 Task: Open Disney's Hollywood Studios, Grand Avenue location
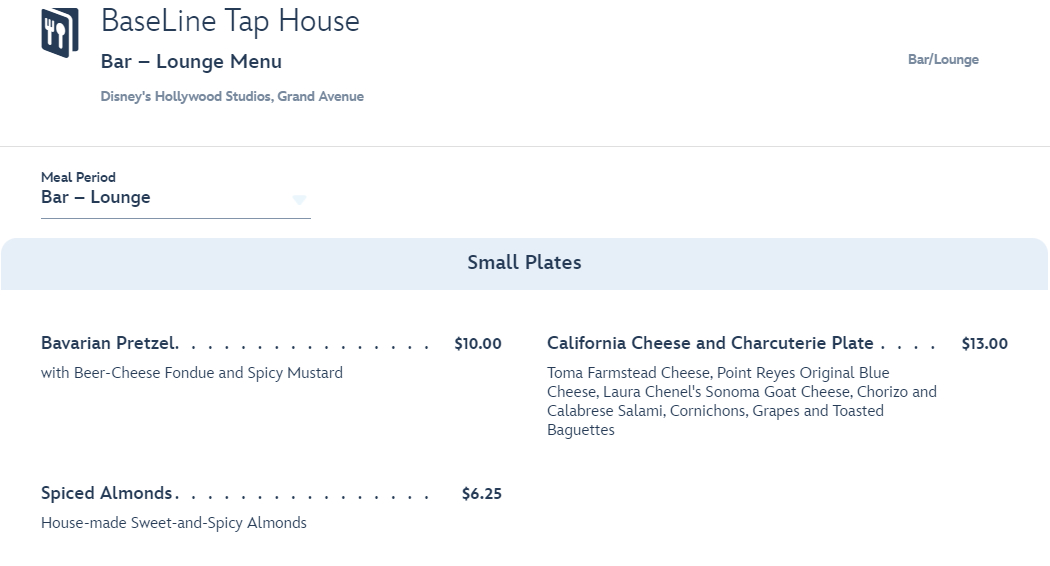pyautogui.click(x=232, y=97)
